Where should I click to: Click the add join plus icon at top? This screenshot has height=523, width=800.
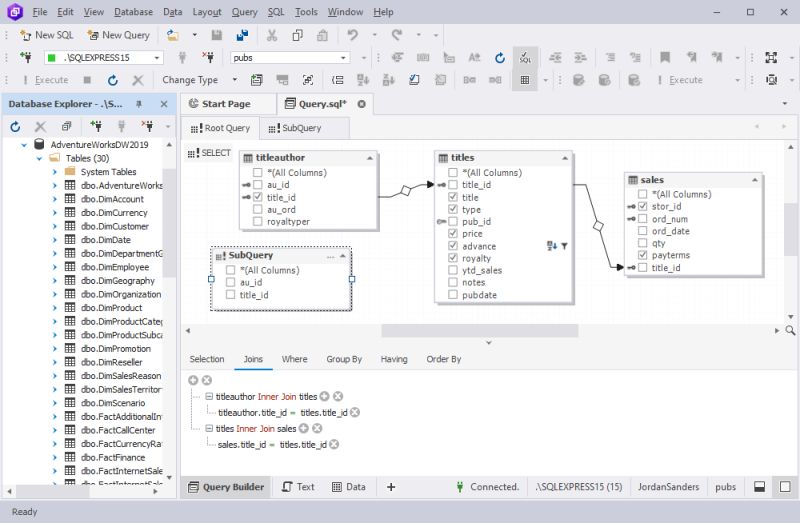coord(193,380)
